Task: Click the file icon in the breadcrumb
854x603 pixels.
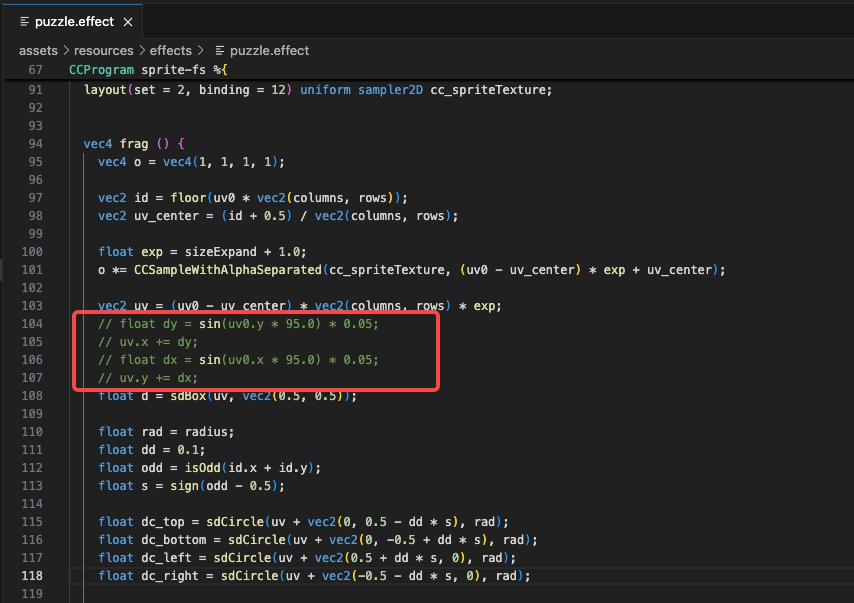Action: pyautogui.click(x=219, y=51)
